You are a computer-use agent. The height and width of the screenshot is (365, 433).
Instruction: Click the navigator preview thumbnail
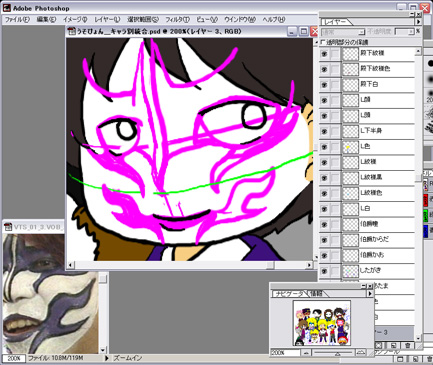[x=322, y=323]
